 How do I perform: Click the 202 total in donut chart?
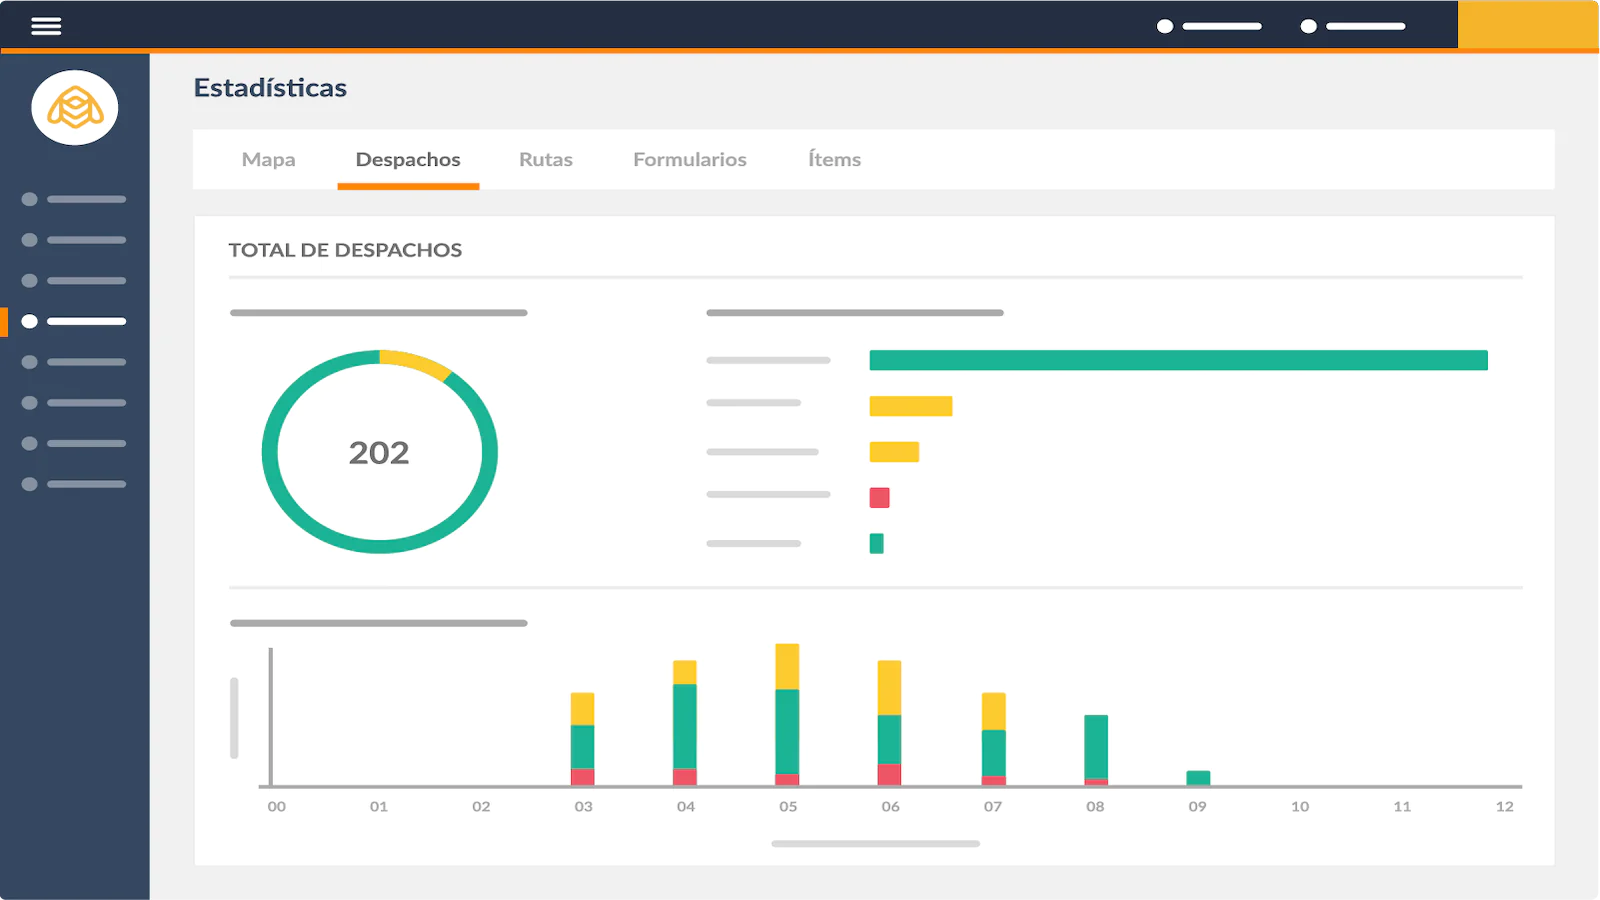[x=379, y=453]
